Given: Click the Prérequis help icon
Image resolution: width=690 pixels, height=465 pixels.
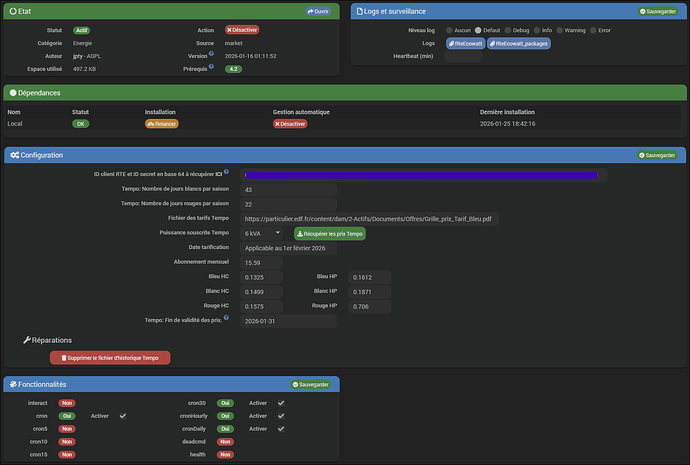Looking at the screenshot, I should click(x=211, y=66).
